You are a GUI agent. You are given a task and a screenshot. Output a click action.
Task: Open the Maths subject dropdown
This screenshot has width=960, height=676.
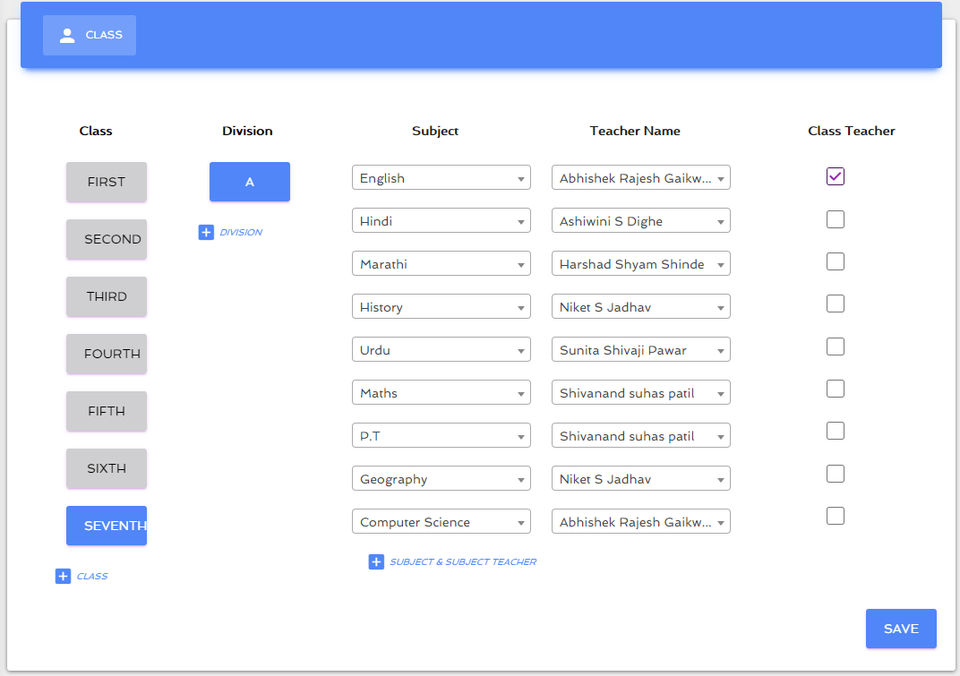[441, 392]
